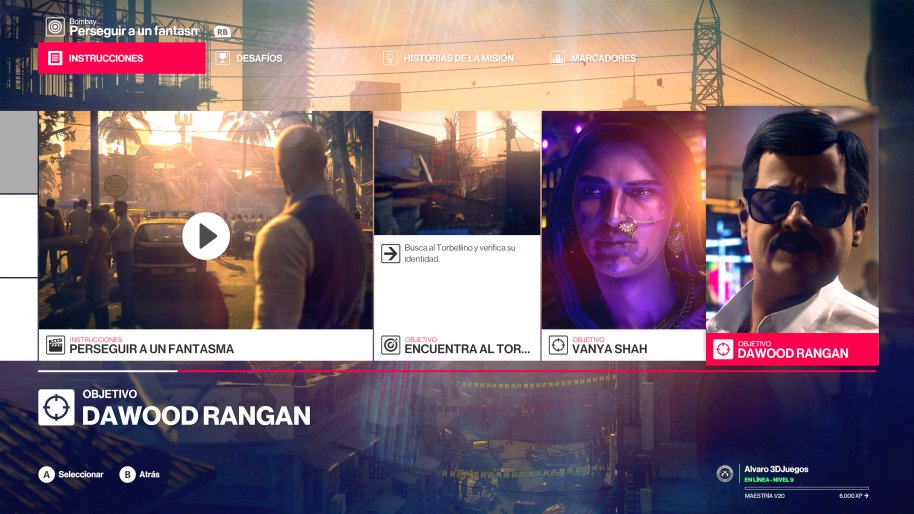Image resolution: width=914 pixels, height=514 pixels.
Task: Click the 'Perseguir a un fantasm' mission title
Action: click(134, 31)
